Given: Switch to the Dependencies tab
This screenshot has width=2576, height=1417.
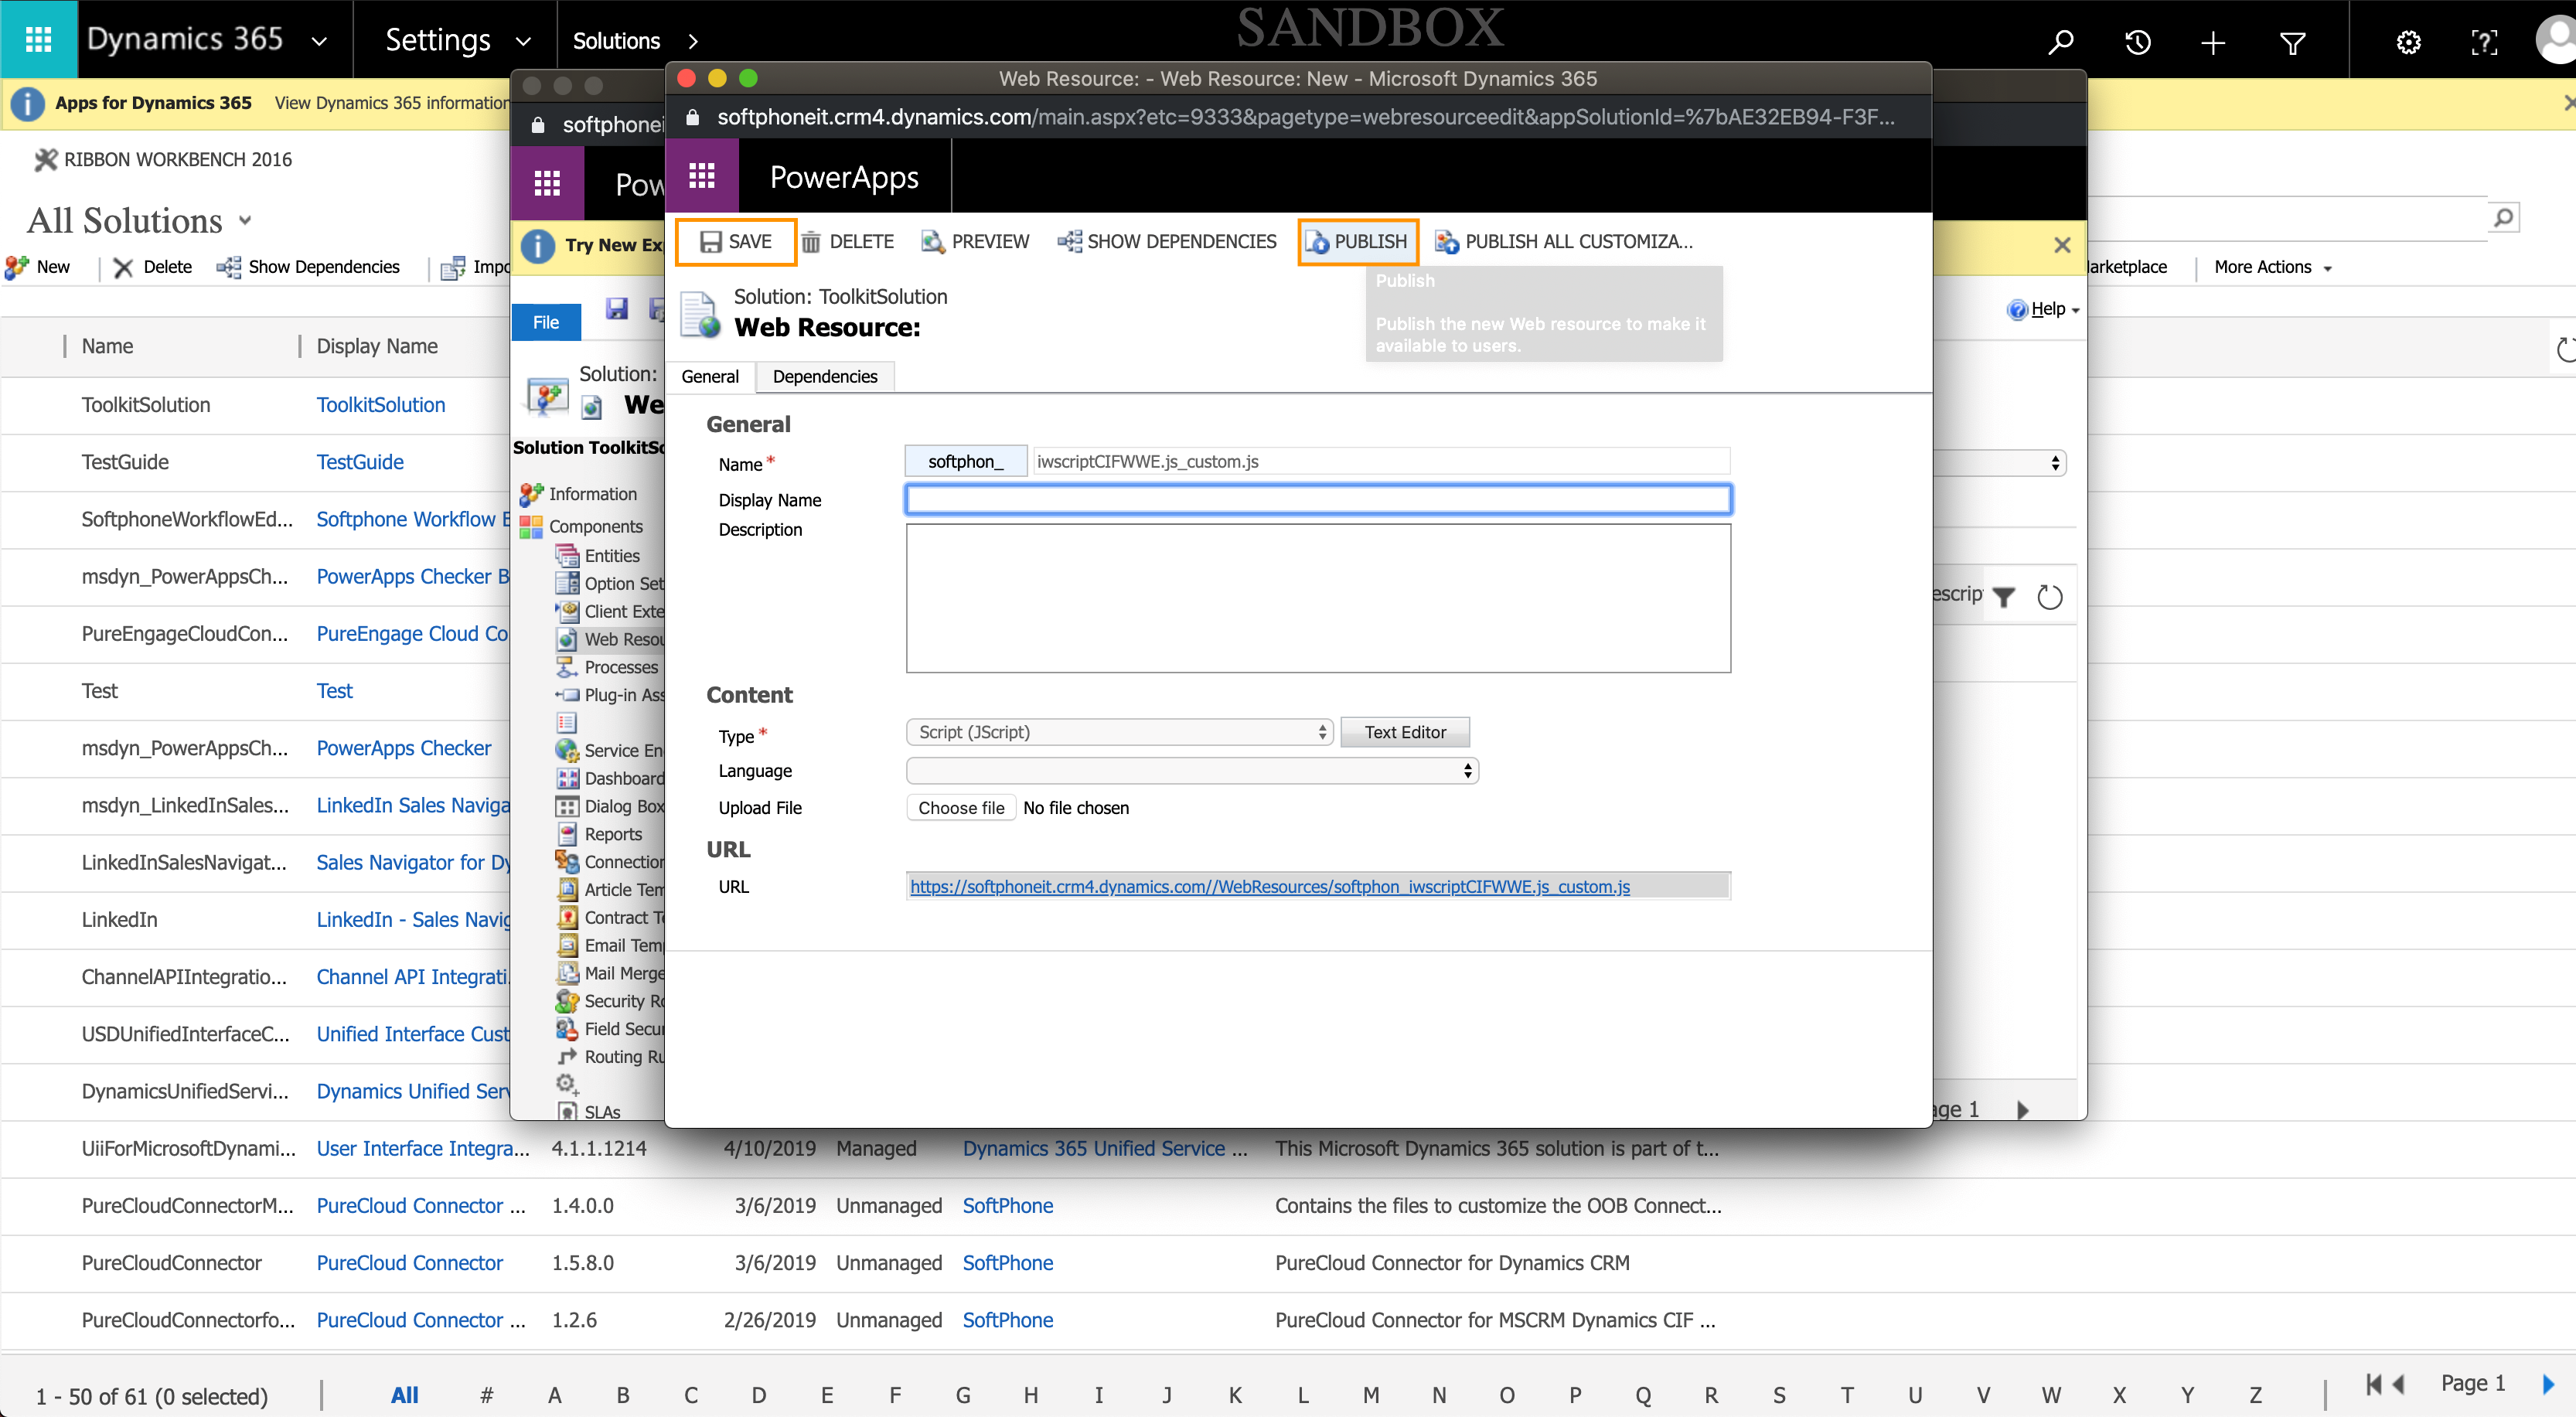Looking at the screenshot, I should tap(825, 376).
